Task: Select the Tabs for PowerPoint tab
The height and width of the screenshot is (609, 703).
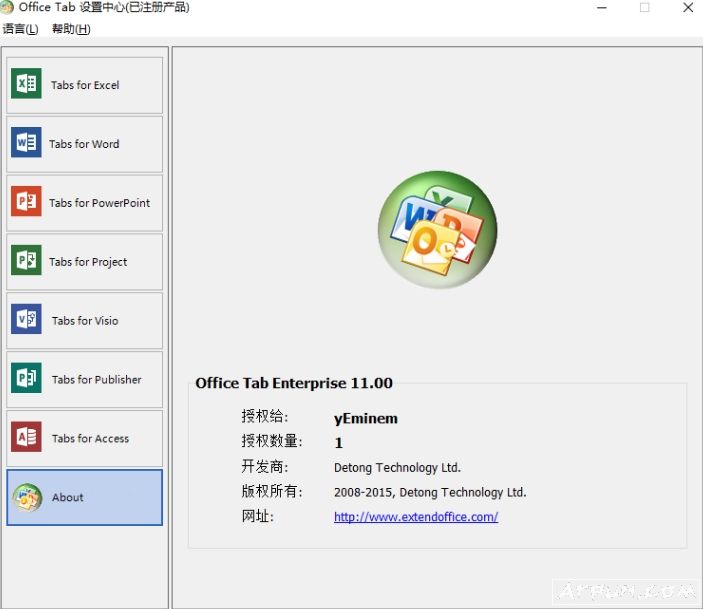Action: 85,203
